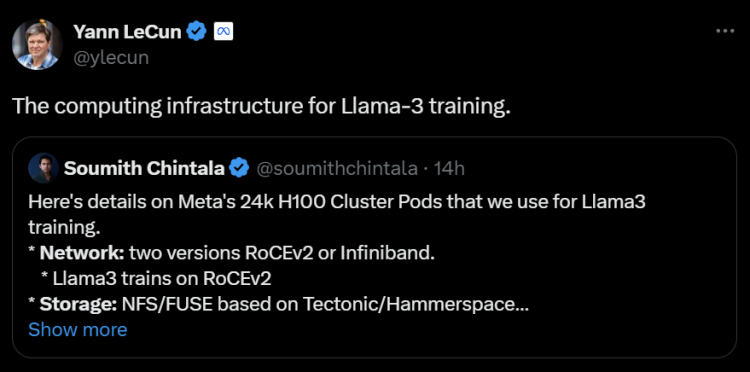Open Yann LeCun's profile picture
The image size is (750, 372).
[x=37, y=44]
